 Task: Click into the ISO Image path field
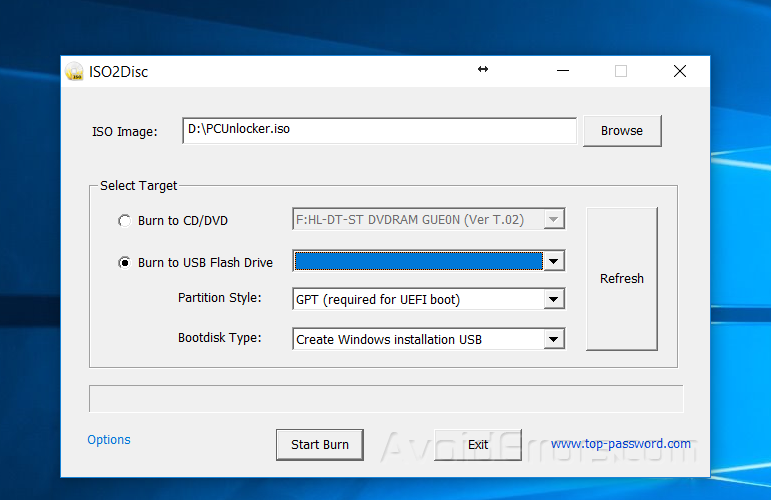[x=380, y=131]
